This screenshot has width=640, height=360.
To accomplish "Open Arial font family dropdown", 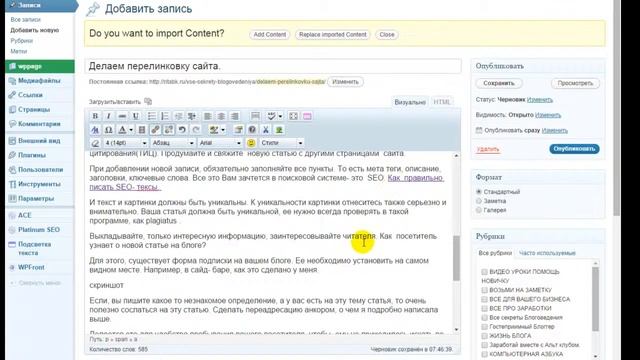I will (220, 143).
